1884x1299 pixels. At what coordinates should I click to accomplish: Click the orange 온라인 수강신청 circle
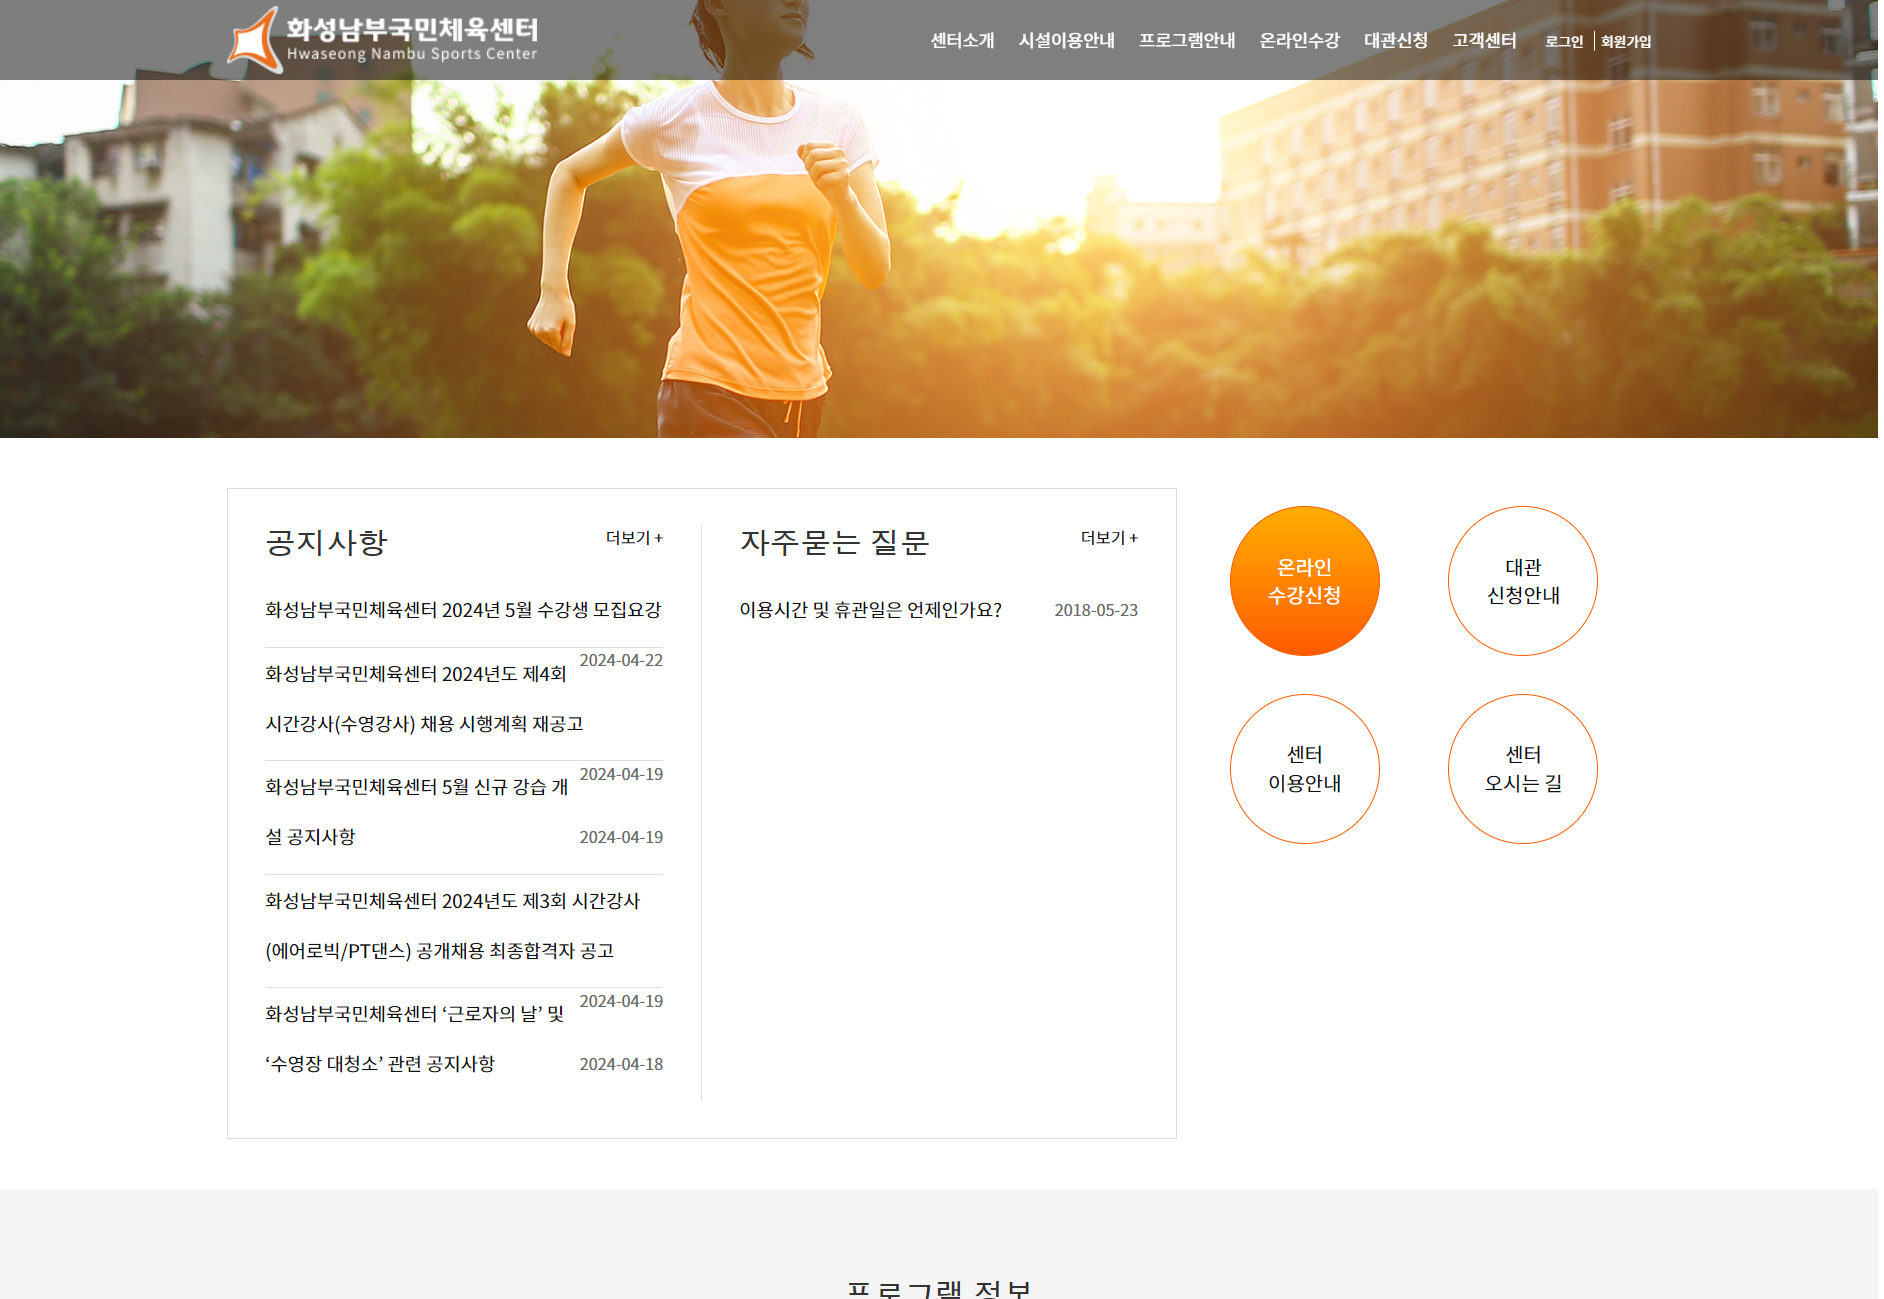pyautogui.click(x=1304, y=581)
